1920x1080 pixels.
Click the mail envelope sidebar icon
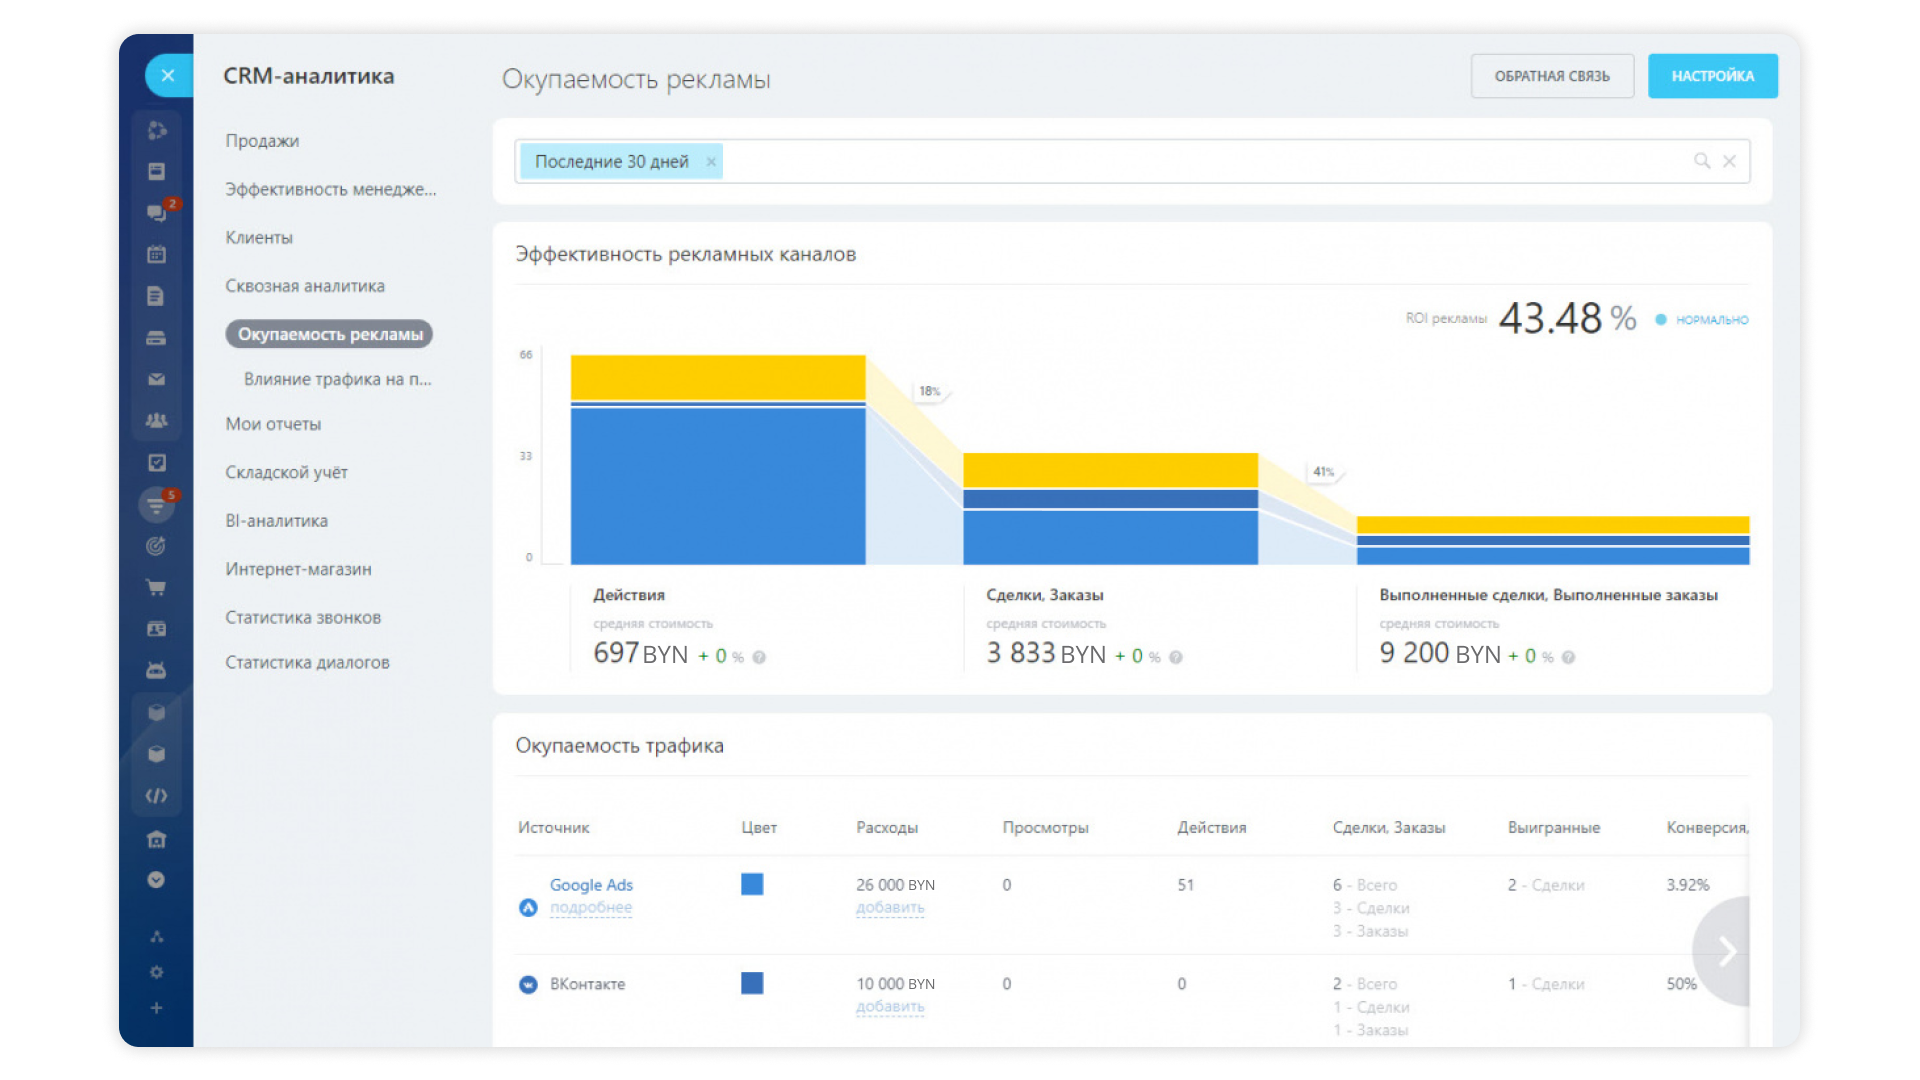coord(157,380)
